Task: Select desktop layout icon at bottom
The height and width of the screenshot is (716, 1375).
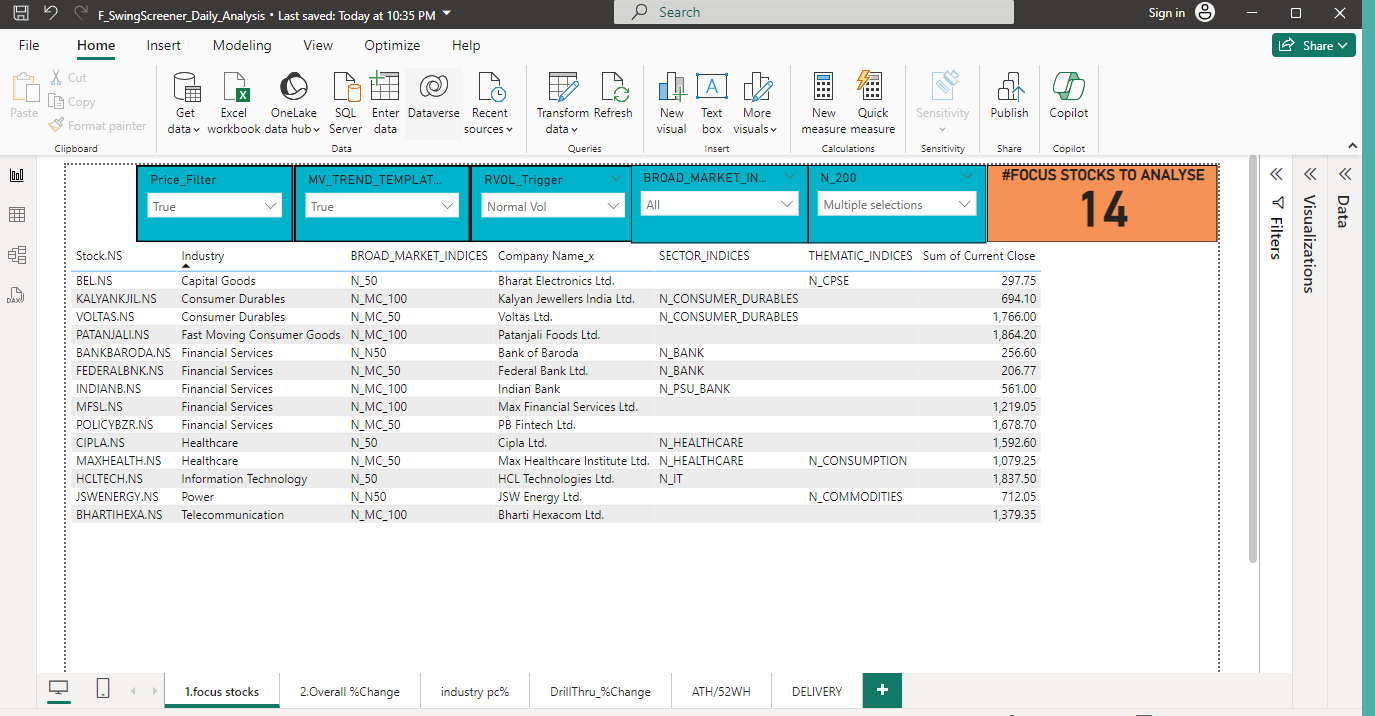Action: 59,689
